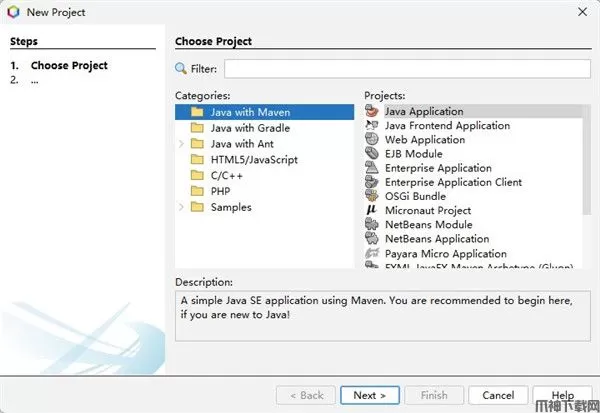Image resolution: width=600 pixels, height=413 pixels.
Task: Click the Java Application project icon
Action: pos(372,112)
